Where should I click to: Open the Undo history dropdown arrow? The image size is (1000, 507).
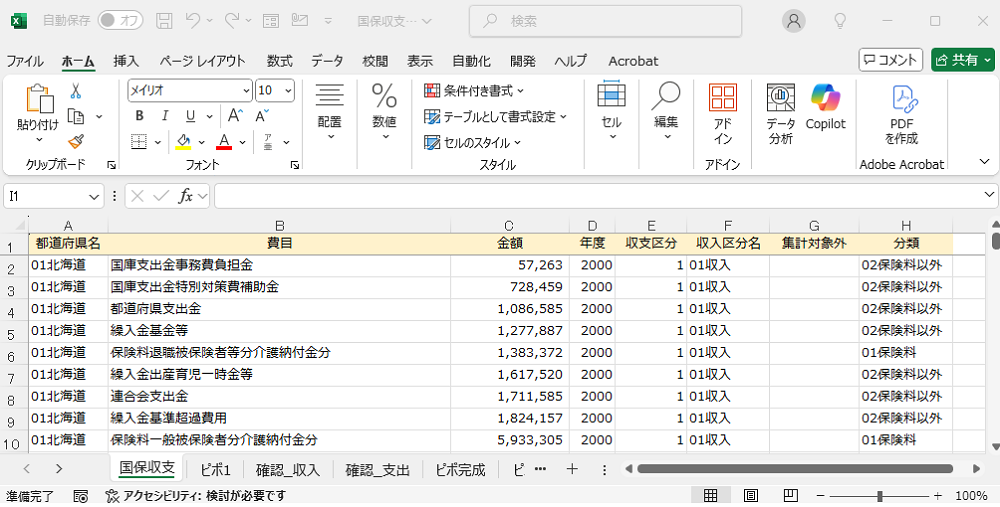(x=209, y=21)
